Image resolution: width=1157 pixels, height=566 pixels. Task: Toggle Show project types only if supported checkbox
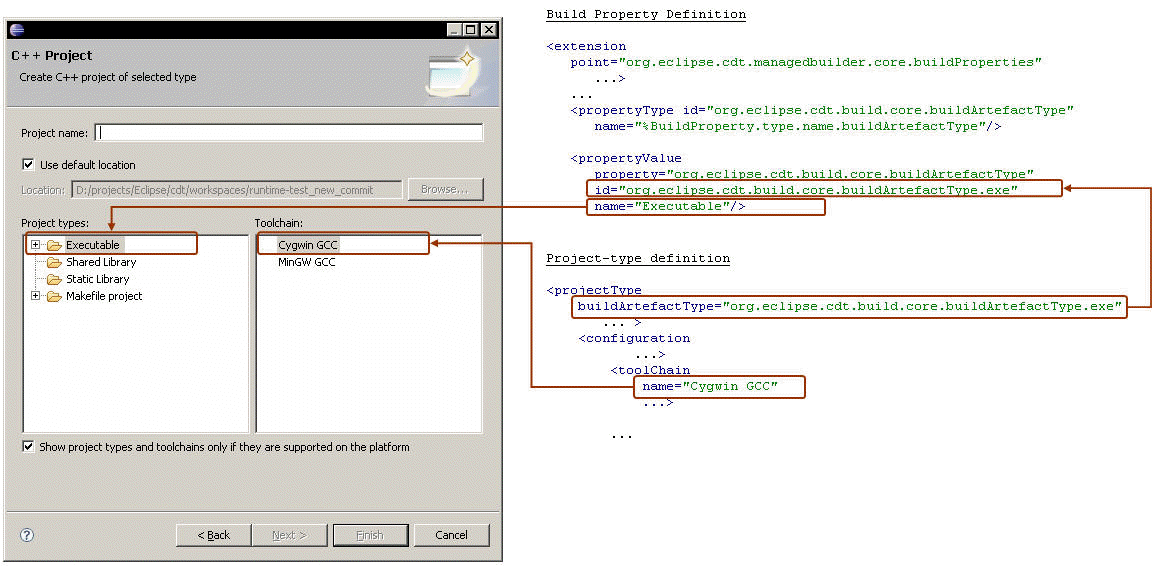point(28,446)
